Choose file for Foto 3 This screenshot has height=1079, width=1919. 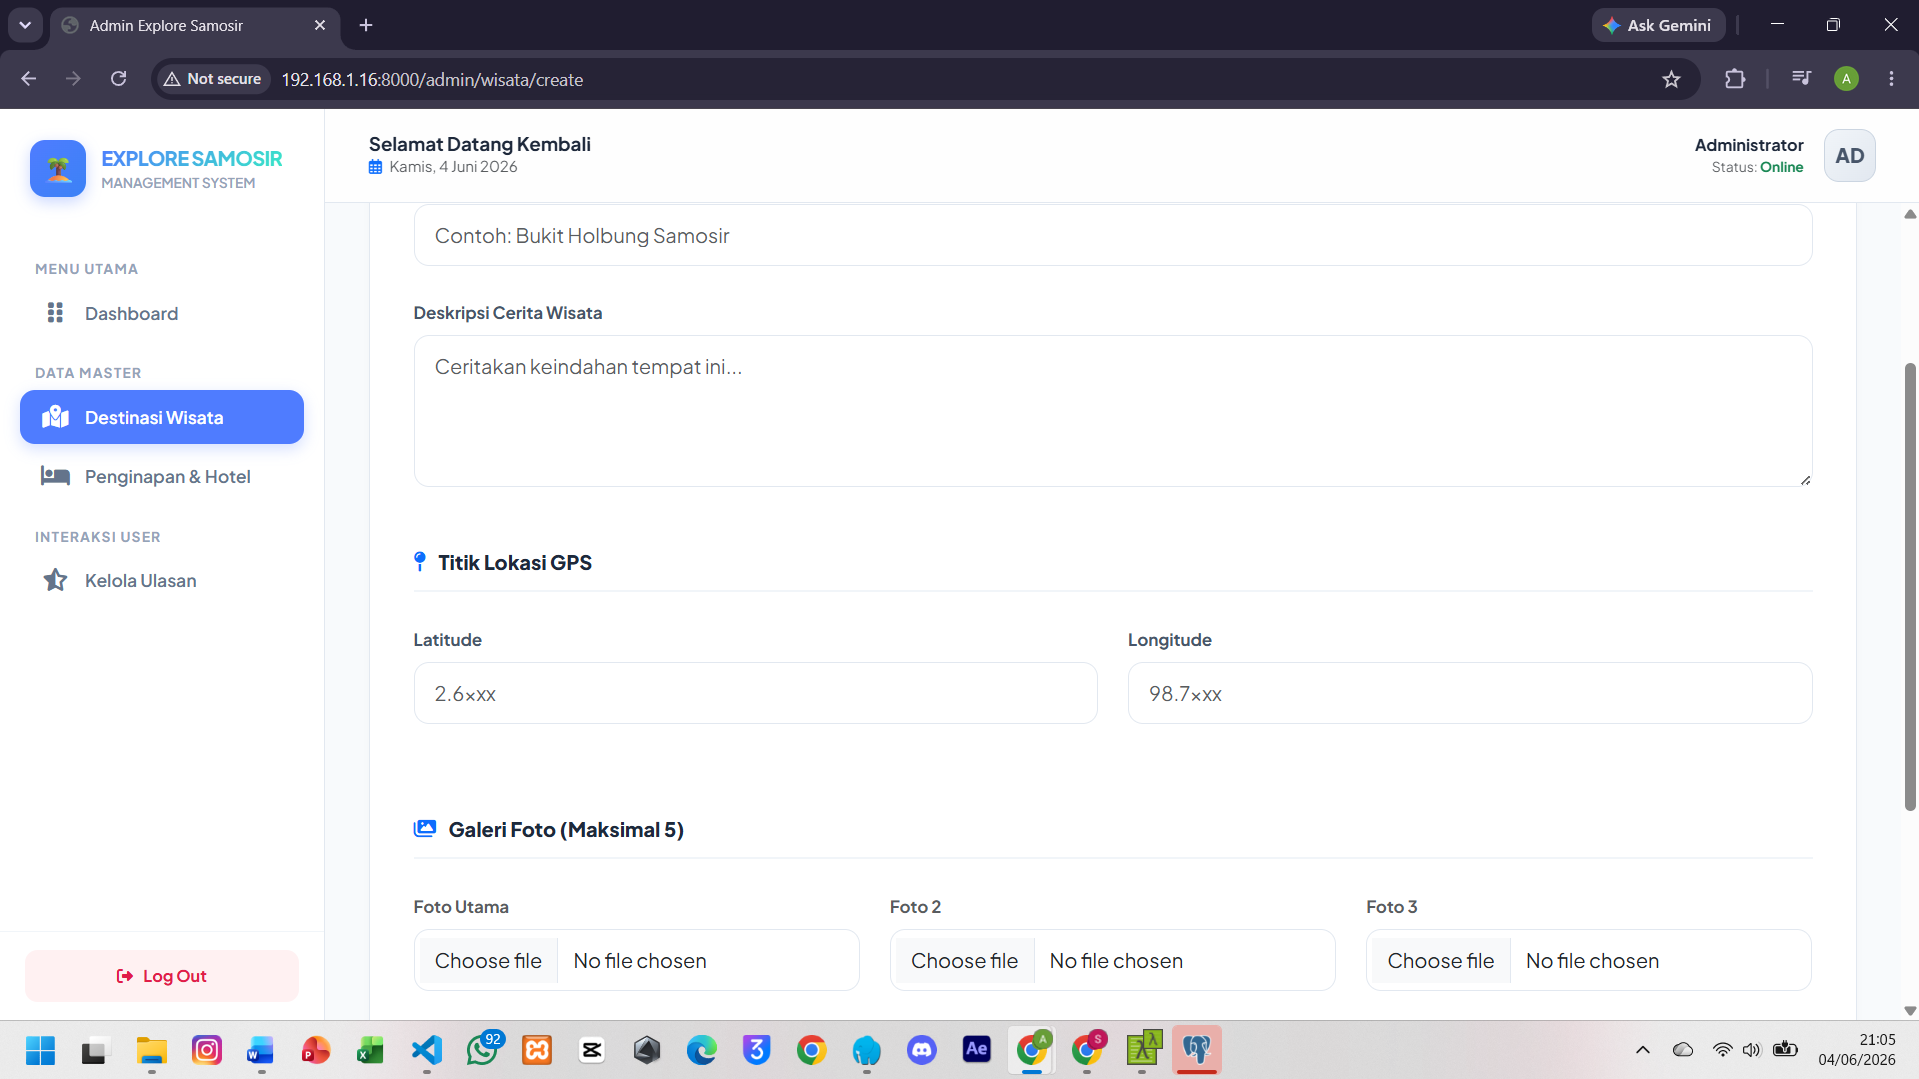coord(1440,961)
